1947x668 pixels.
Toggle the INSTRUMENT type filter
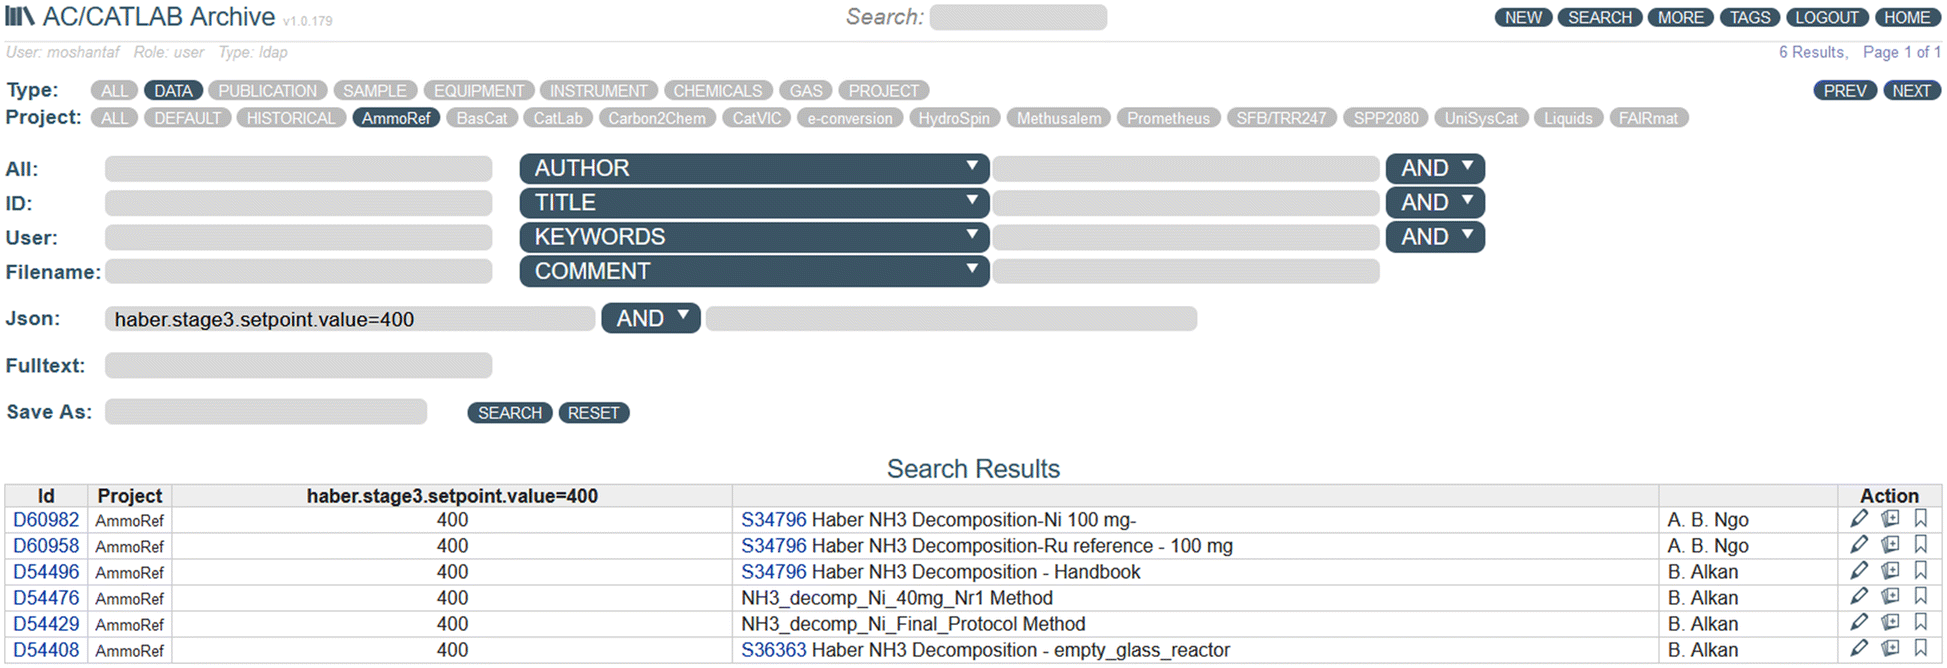coord(599,91)
